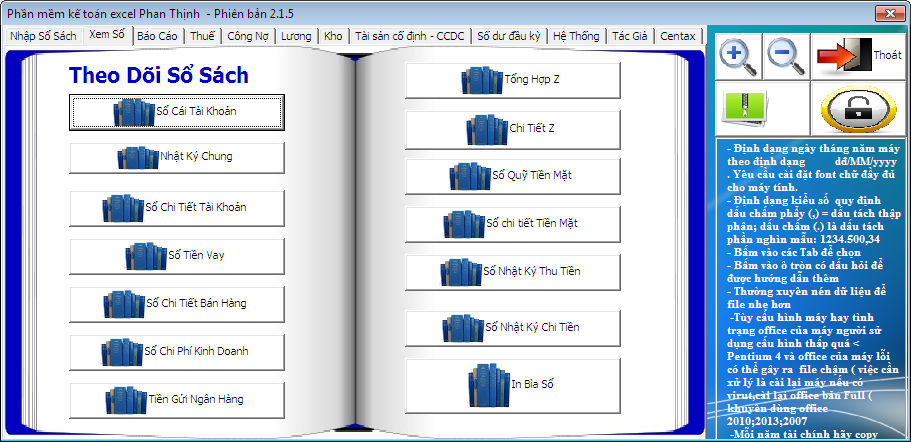This screenshot has width=911, height=442.
Task: Open Sổ Tiền Vay book
Action: coord(177,256)
